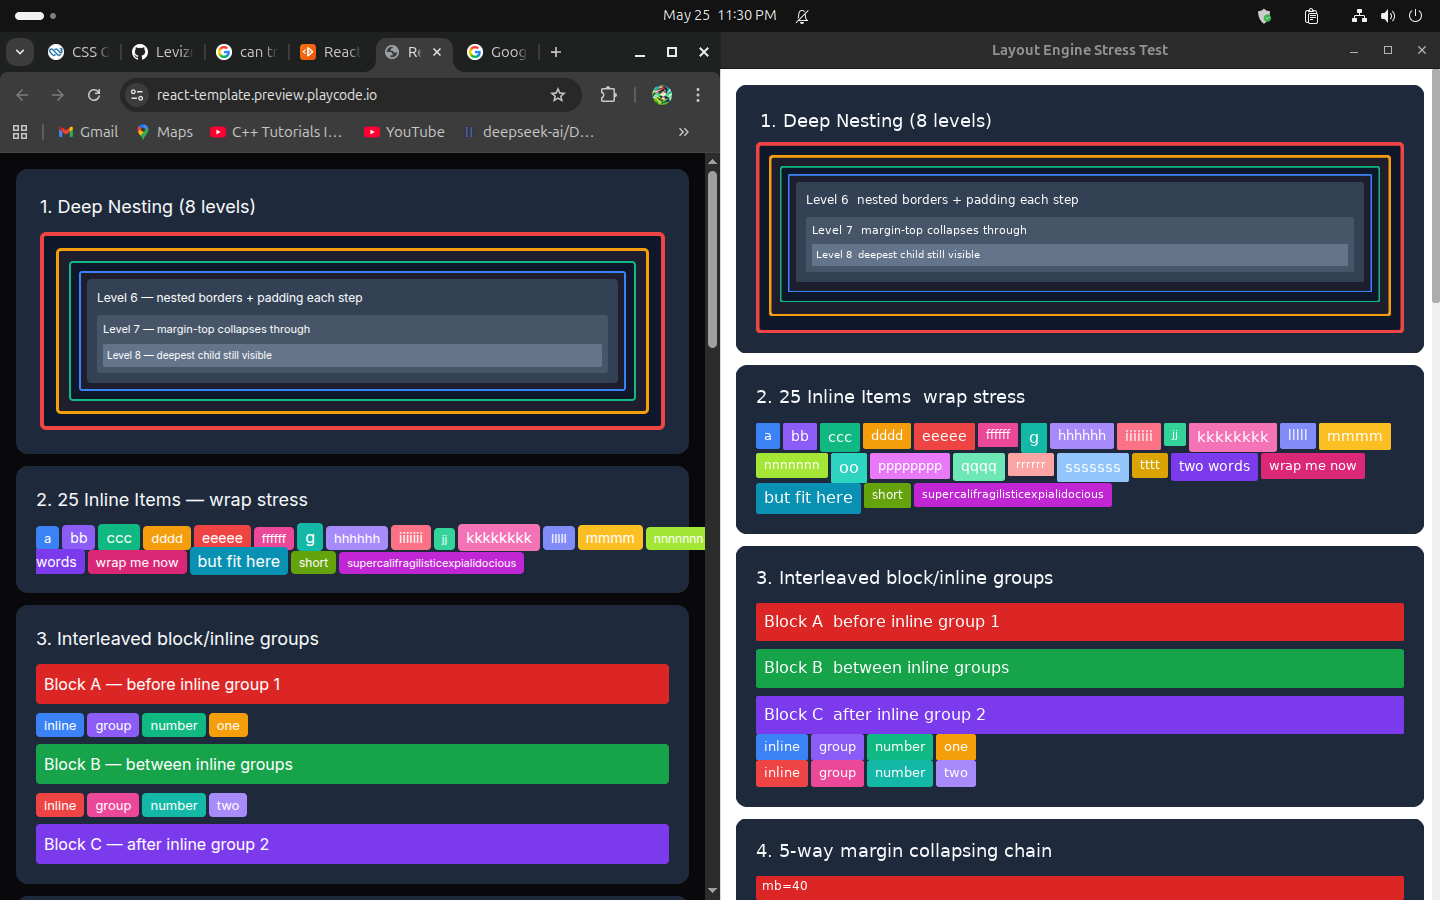This screenshot has width=1440, height=900.
Task: Open the YouTube bookmark
Action: coord(404,132)
